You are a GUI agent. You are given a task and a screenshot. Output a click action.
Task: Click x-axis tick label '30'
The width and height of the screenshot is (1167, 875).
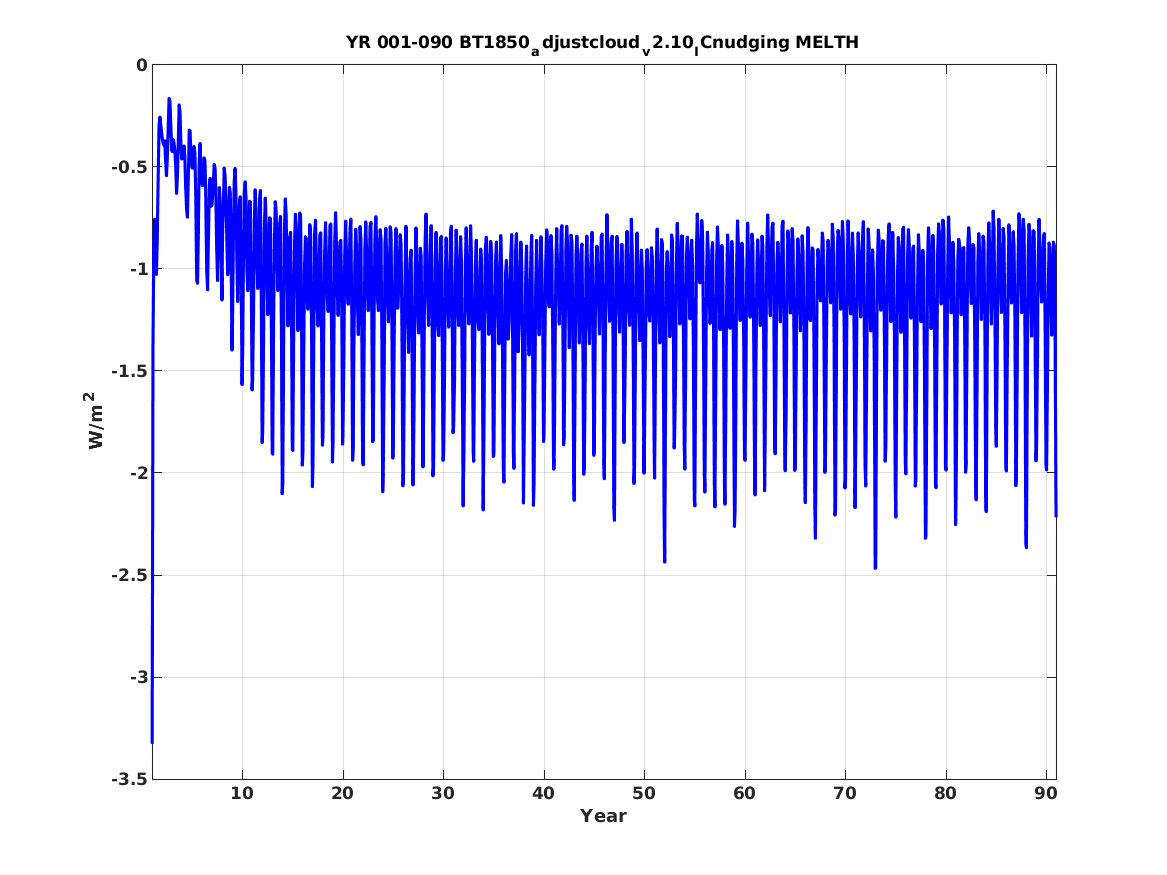coord(443,794)
